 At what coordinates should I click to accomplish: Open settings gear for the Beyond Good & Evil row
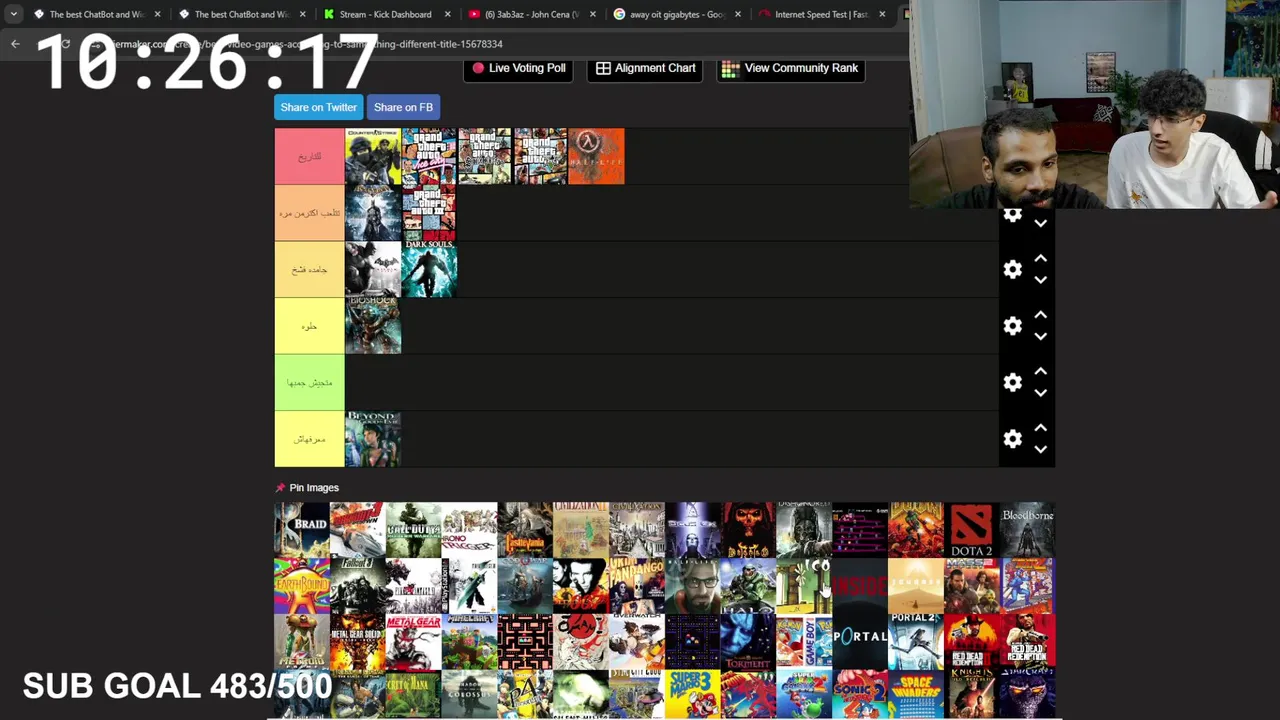pyautogui.click(x=1013, y=439)
